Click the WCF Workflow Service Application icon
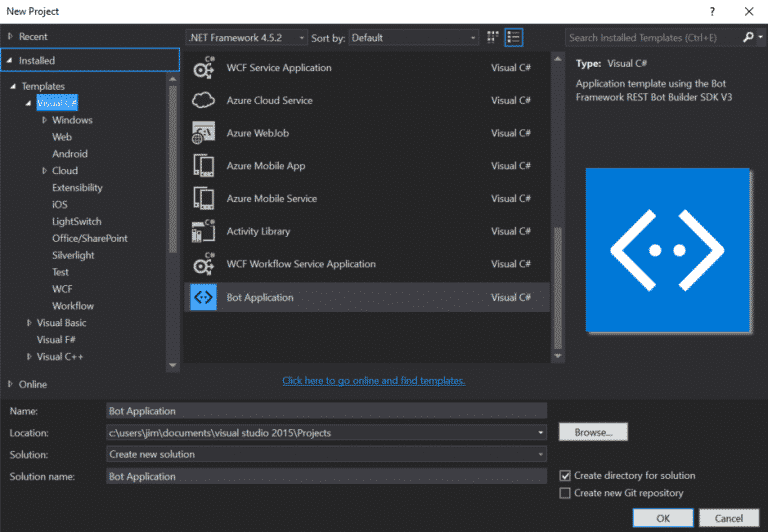Viewport: 768px width, 532px height. click(x=203, y=264)
